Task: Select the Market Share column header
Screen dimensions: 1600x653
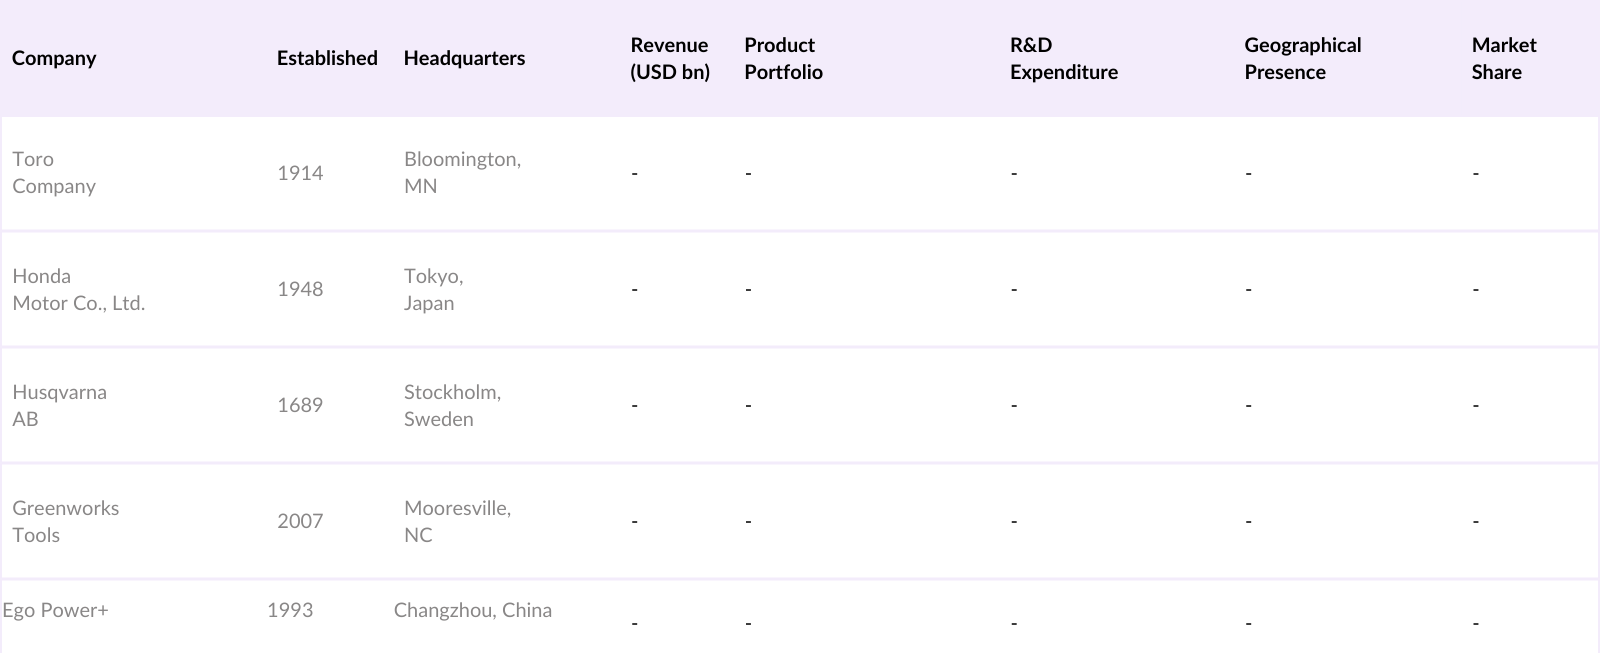Action: click(1503, 58)
